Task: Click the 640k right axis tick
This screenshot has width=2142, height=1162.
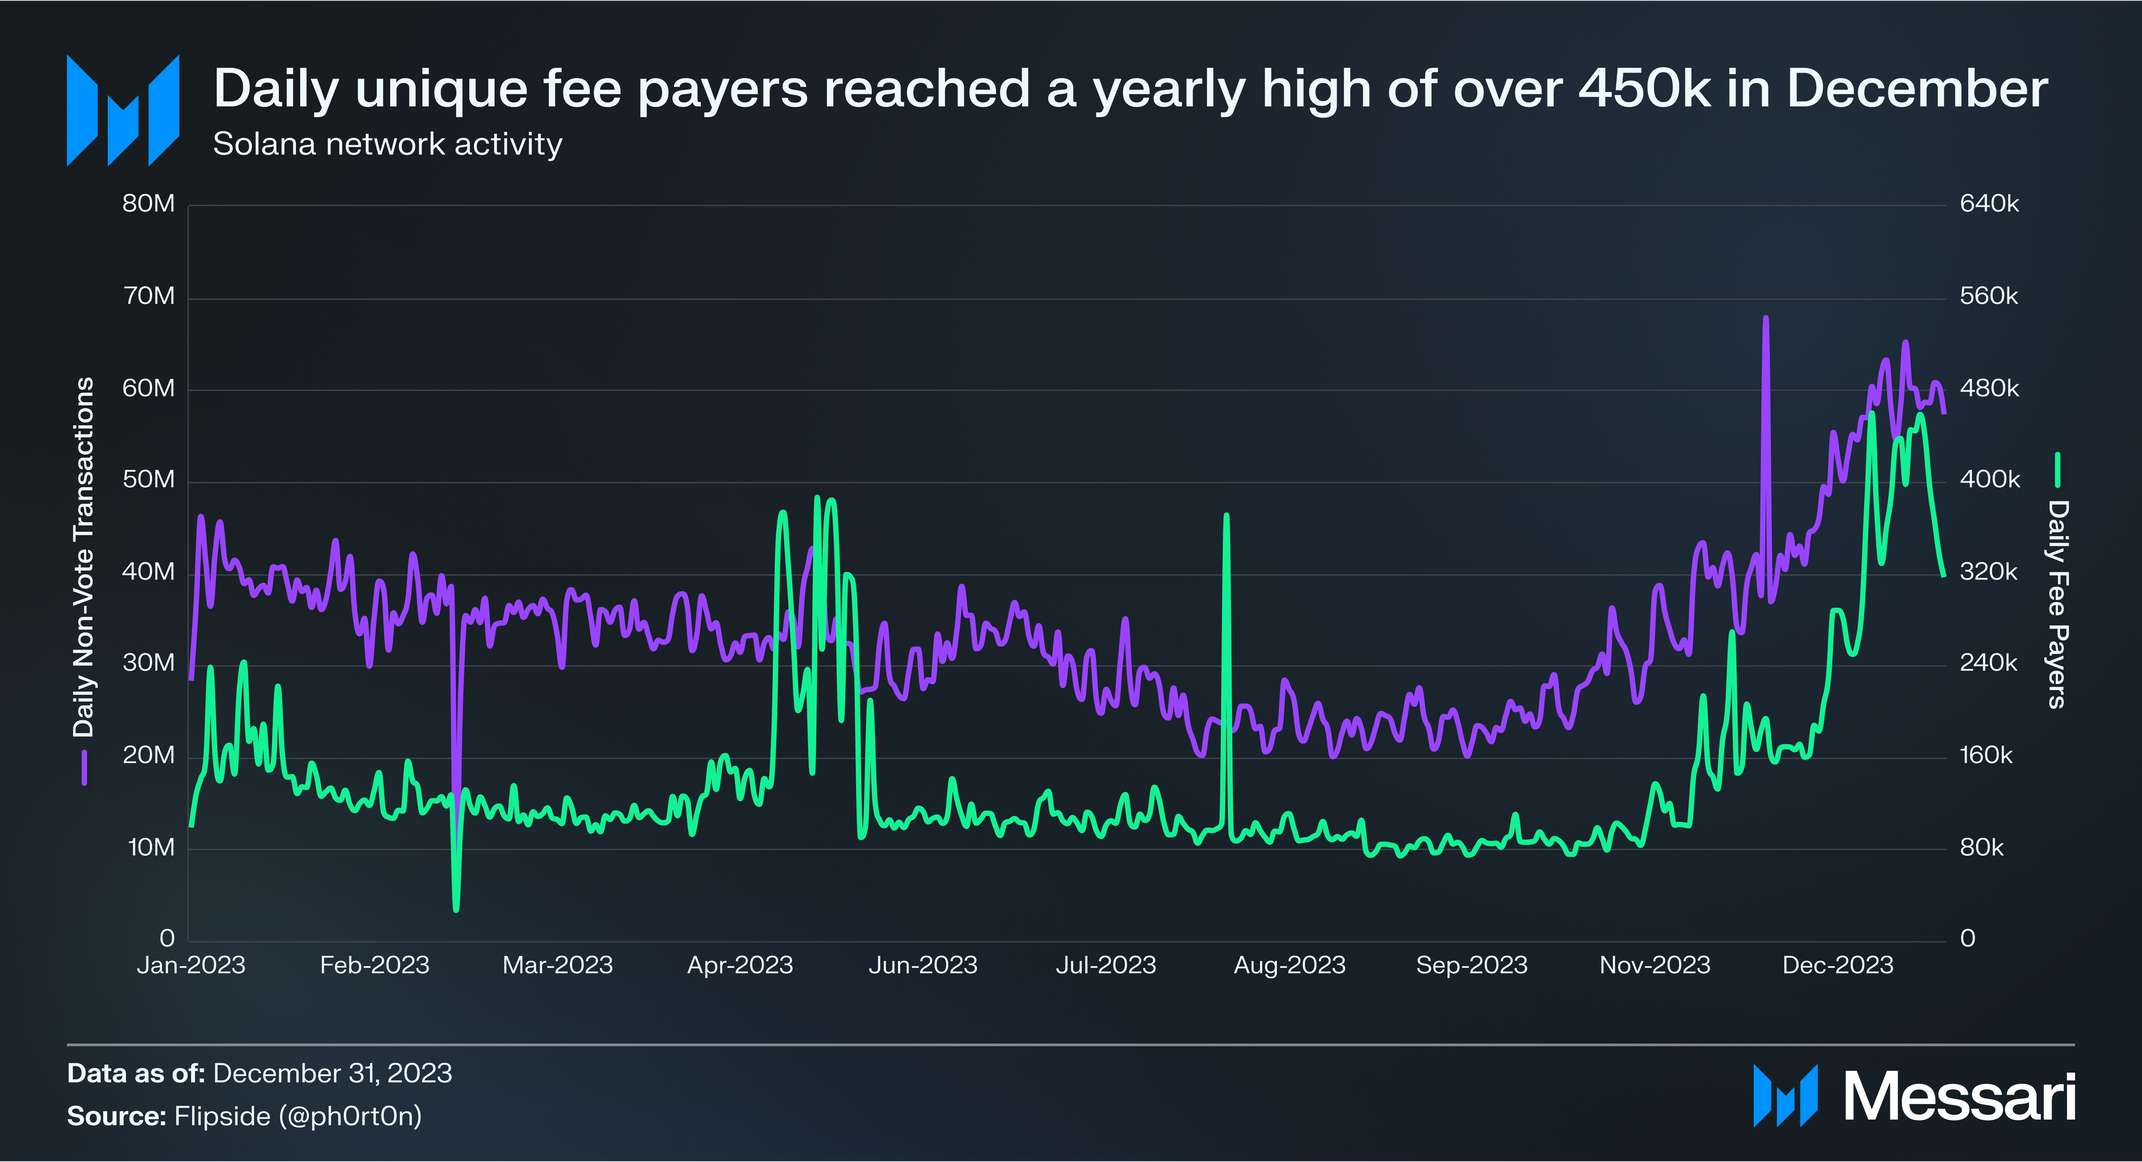Action: click(1989, 204)
